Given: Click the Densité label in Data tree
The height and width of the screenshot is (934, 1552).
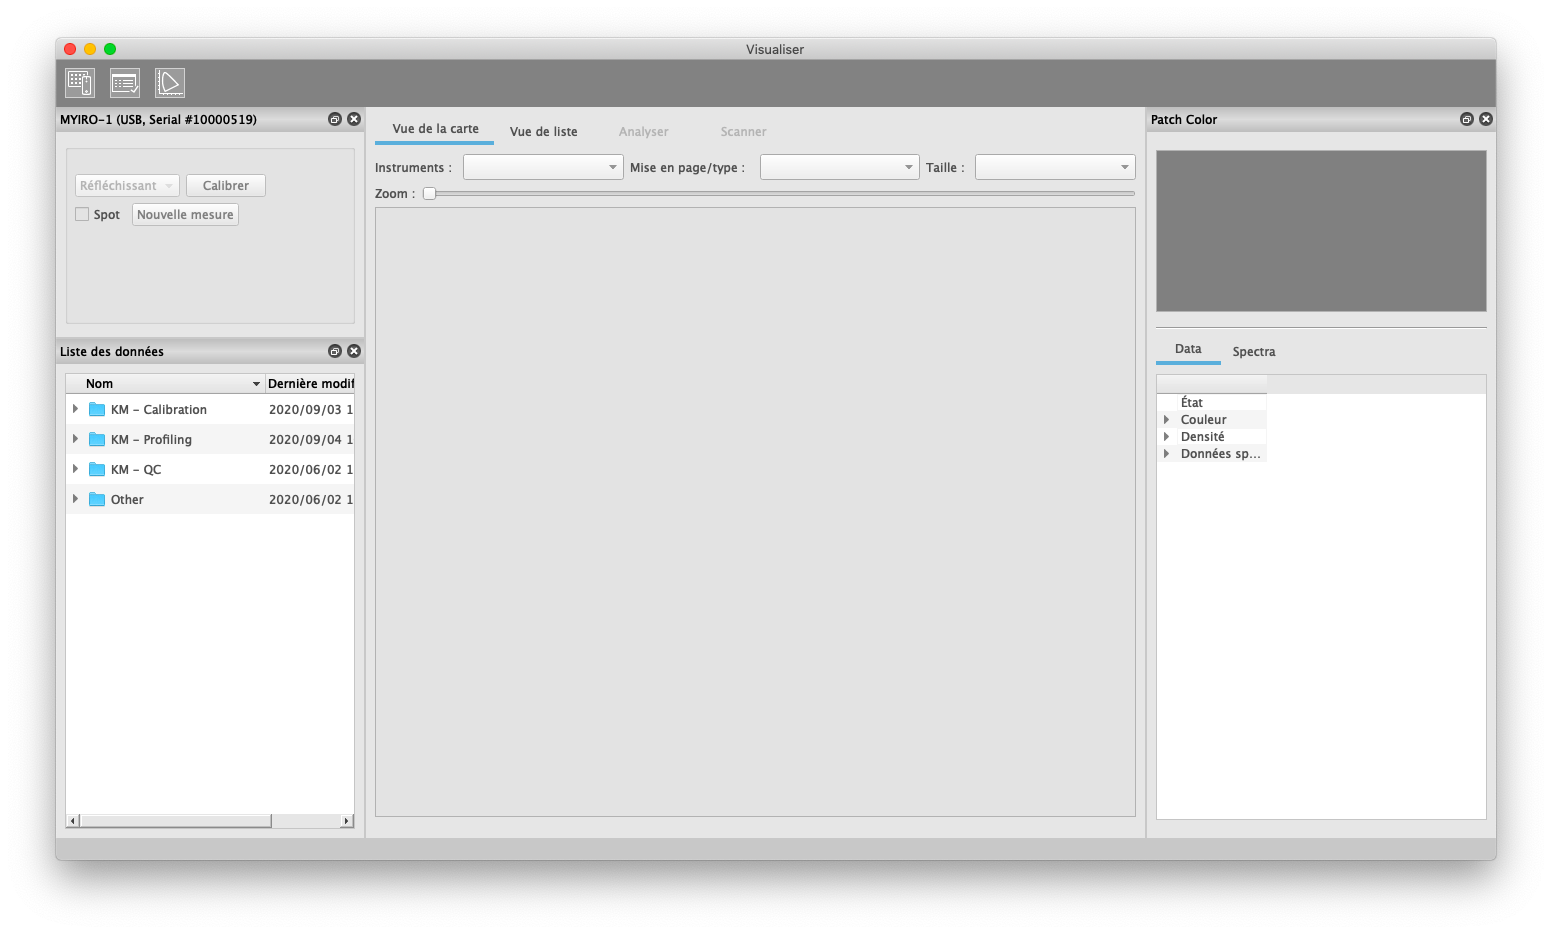Looking at the screenshot, I should (x=1202, y=437).
